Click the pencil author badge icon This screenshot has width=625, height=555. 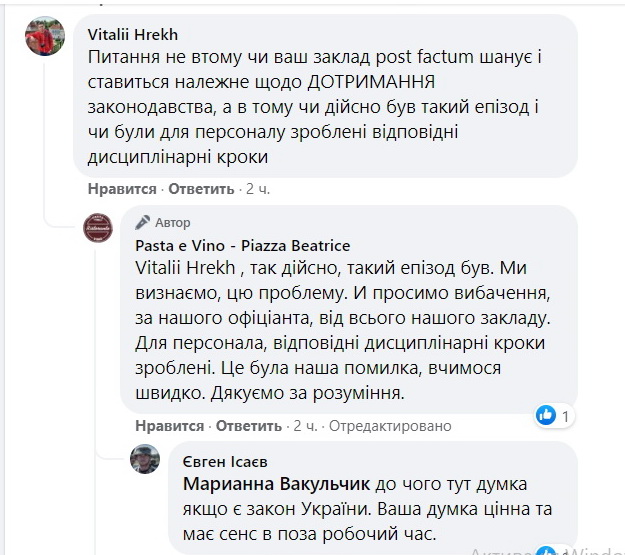pos(143,222)
